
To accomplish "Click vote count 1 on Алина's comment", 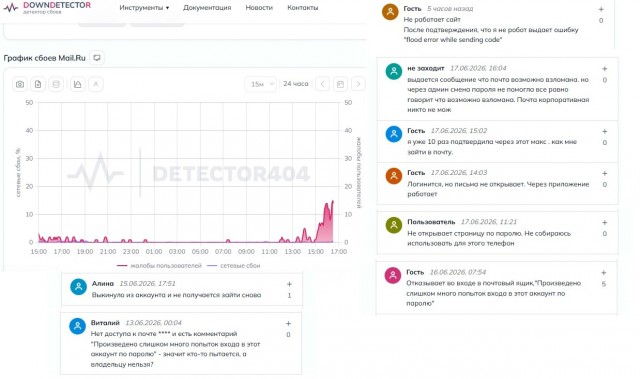I will (x=289, y=295).
